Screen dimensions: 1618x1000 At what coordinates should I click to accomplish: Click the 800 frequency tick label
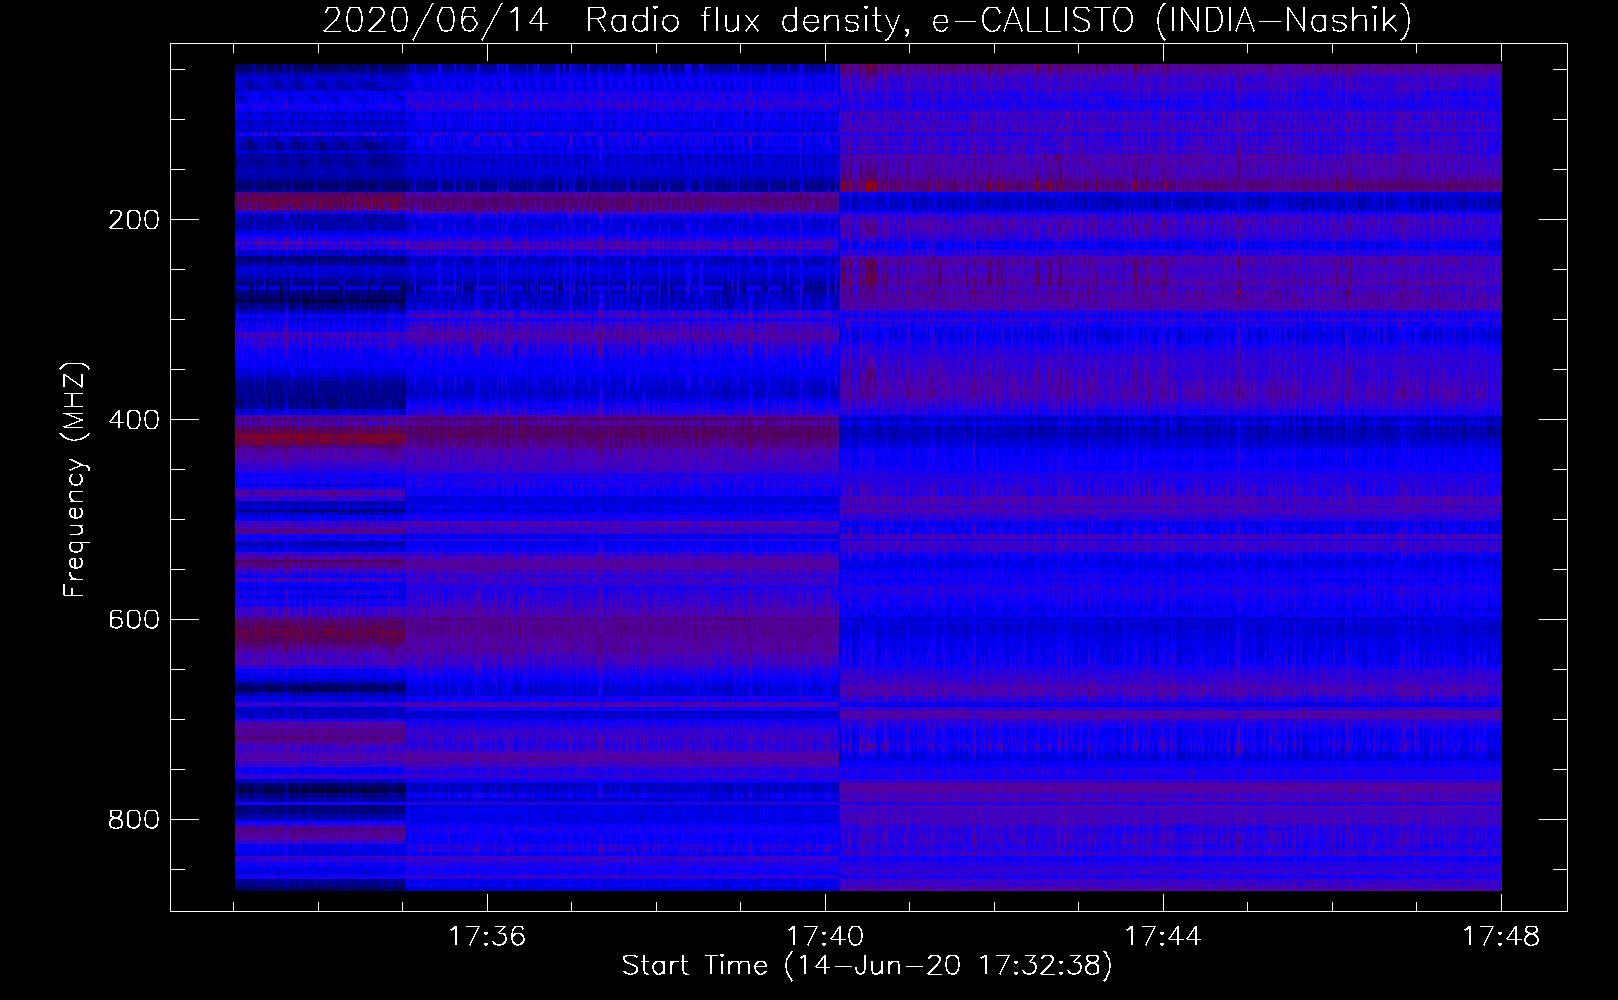coord(134,820)
